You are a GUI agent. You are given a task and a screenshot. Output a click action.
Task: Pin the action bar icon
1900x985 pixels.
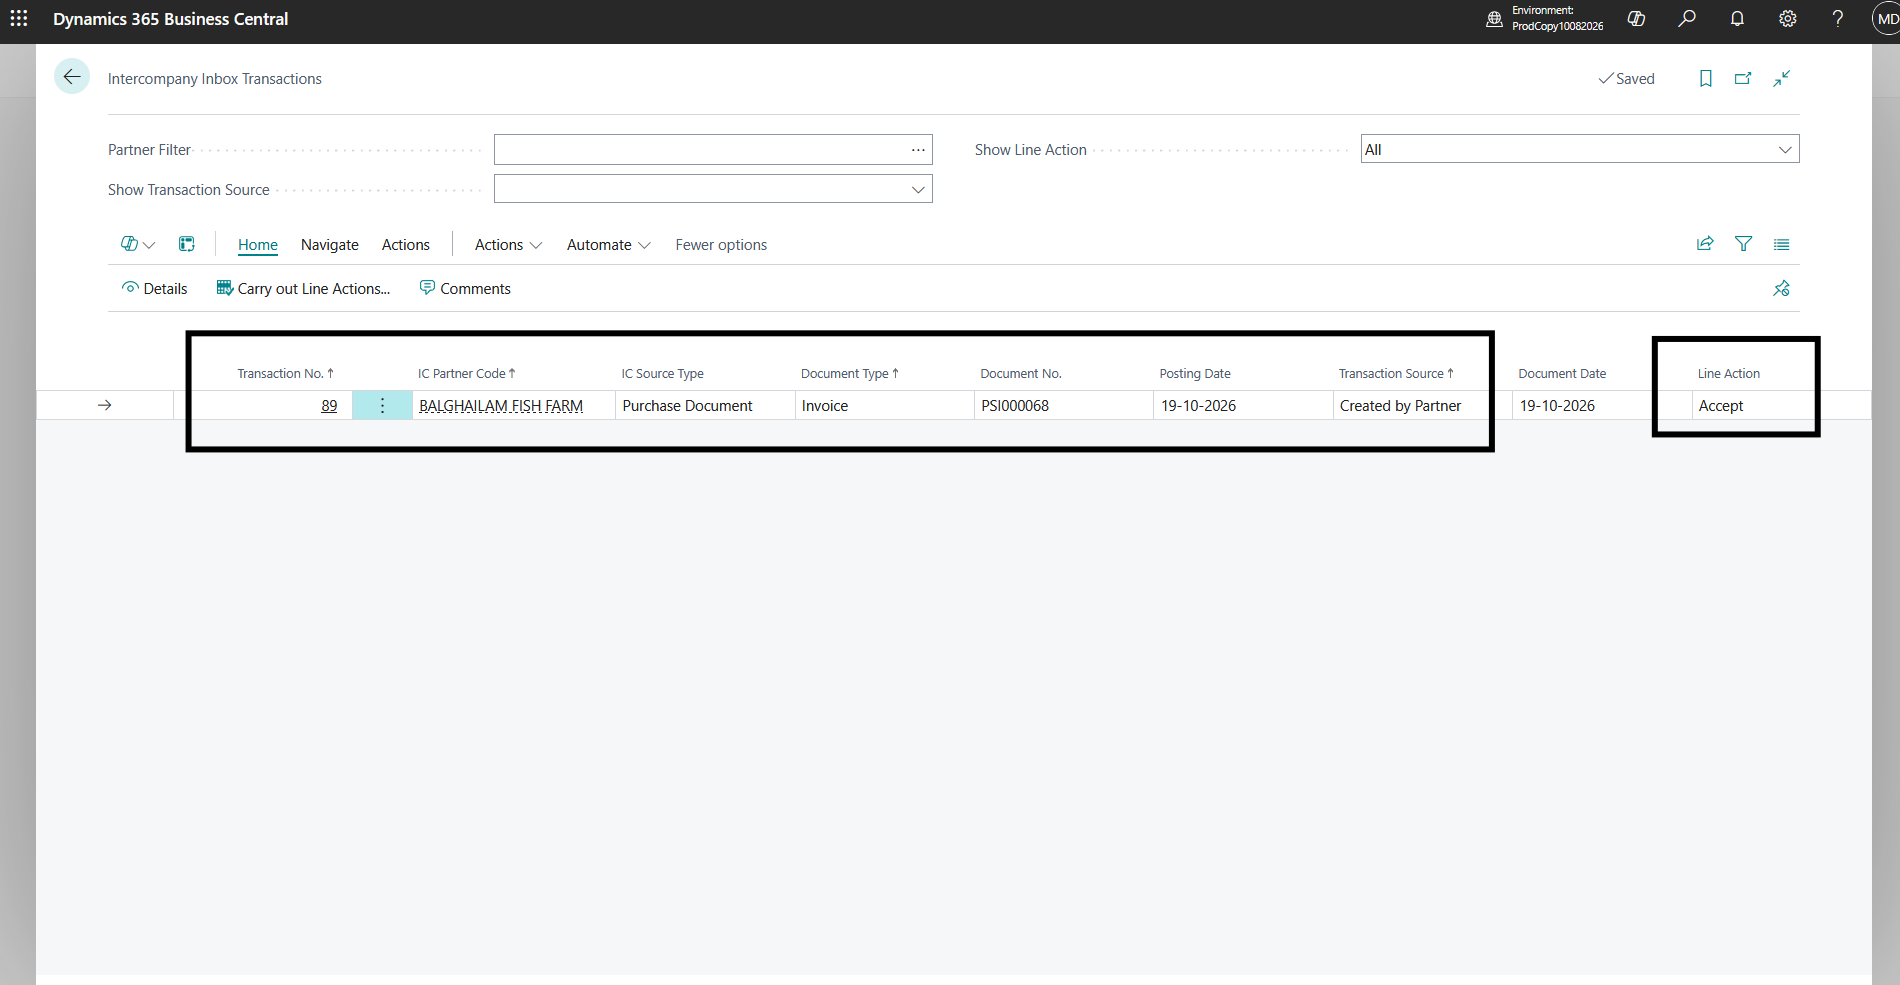[1782, 288]
